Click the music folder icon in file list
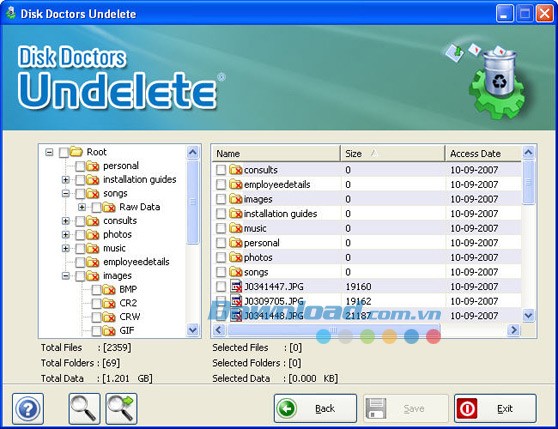This screenshot has width=558, height=429. (x=236, y=228)
